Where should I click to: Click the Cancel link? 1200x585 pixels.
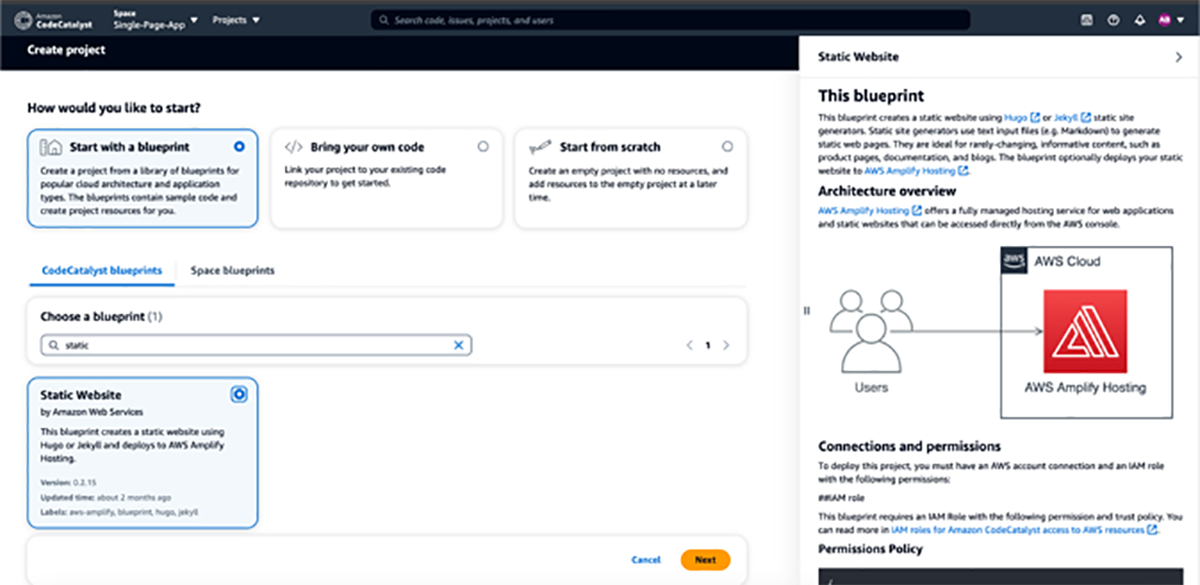(646, 560)
